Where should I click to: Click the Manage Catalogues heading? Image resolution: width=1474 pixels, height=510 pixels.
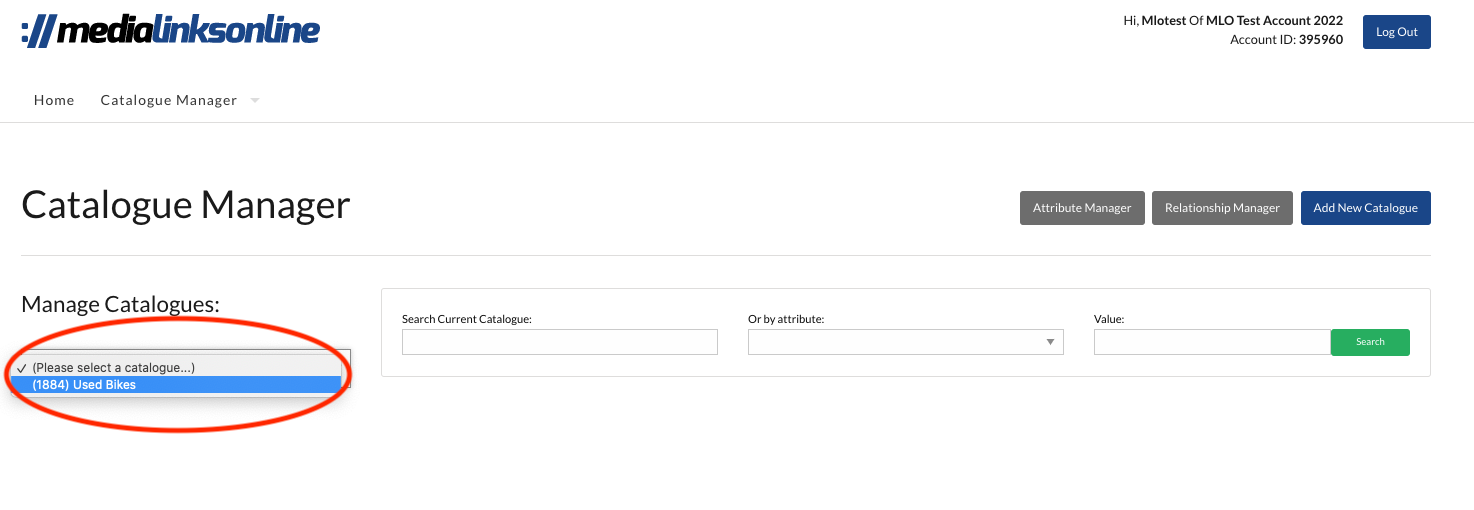point(120,304)
